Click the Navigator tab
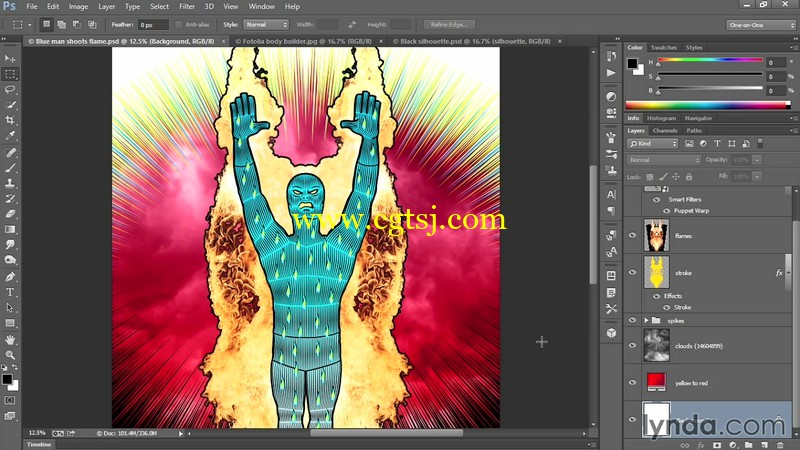800x450 pixels. tap(698, 118)
